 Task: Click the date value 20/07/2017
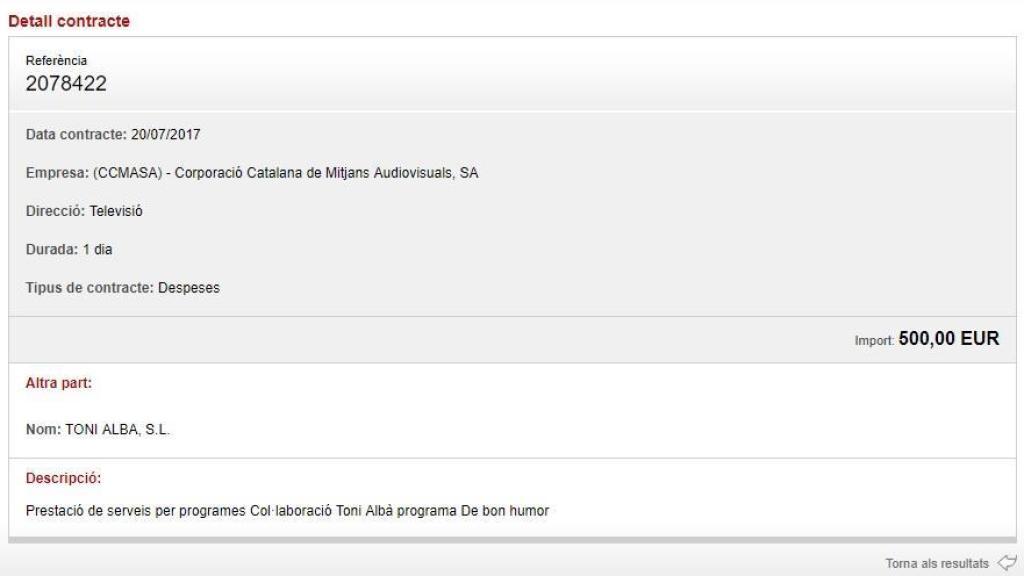tap(166, 134)
